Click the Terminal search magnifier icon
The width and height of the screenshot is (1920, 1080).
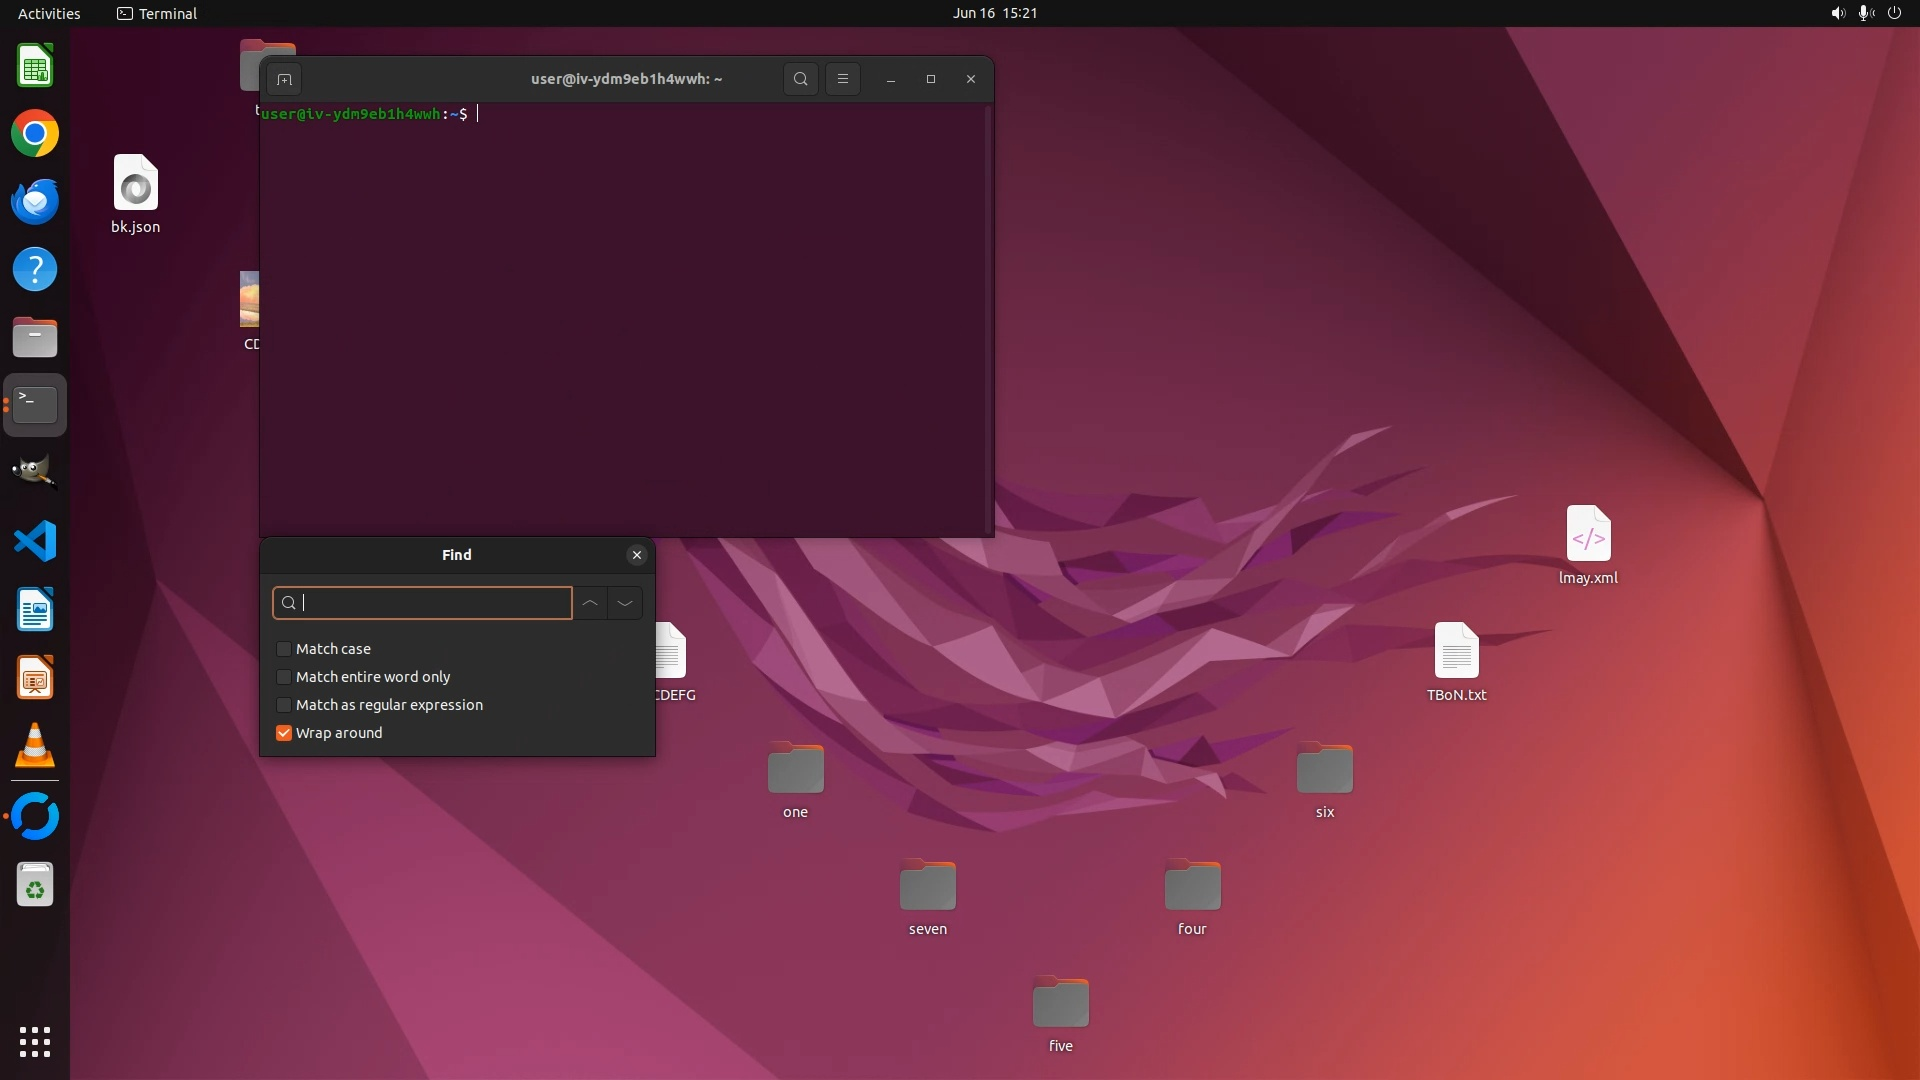[x=800, y=79]
